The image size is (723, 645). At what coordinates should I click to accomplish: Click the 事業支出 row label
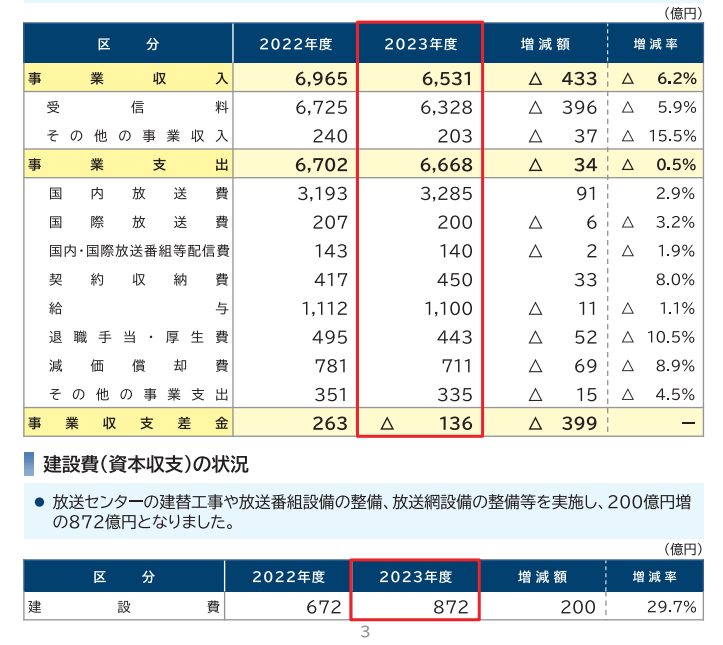point(128,164)
